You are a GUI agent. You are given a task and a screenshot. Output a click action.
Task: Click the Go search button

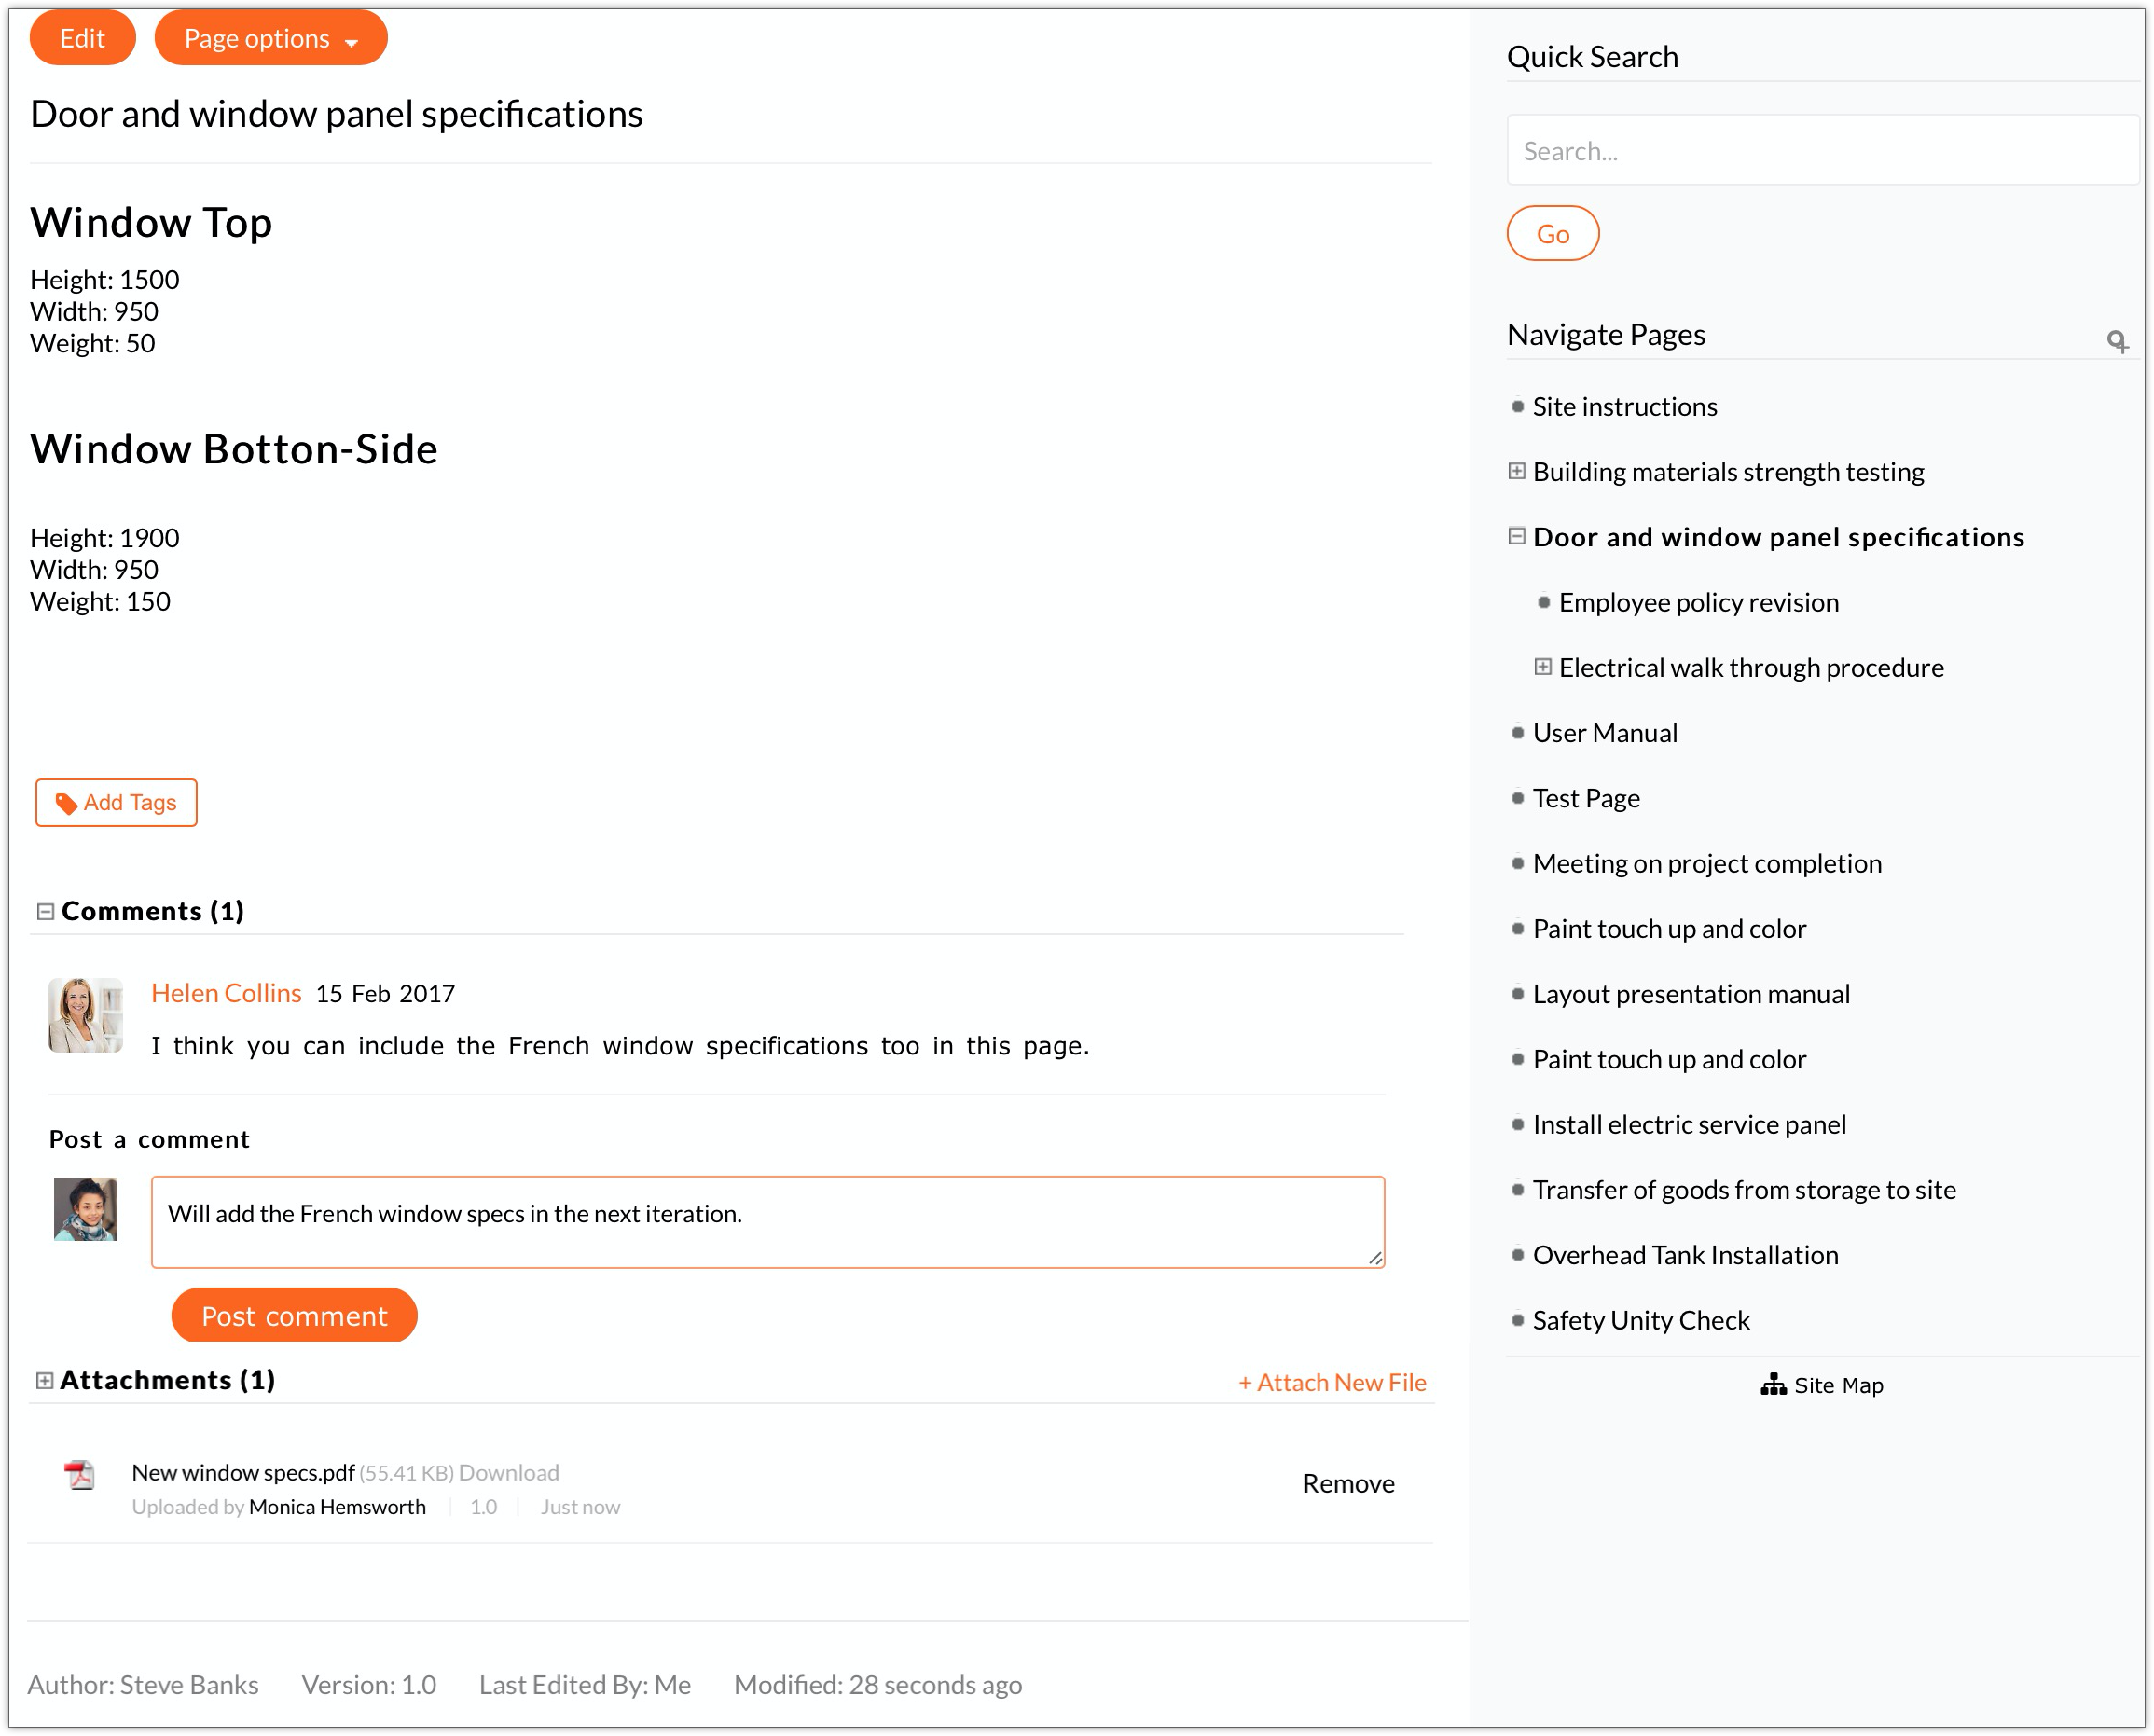[1552, 234]
